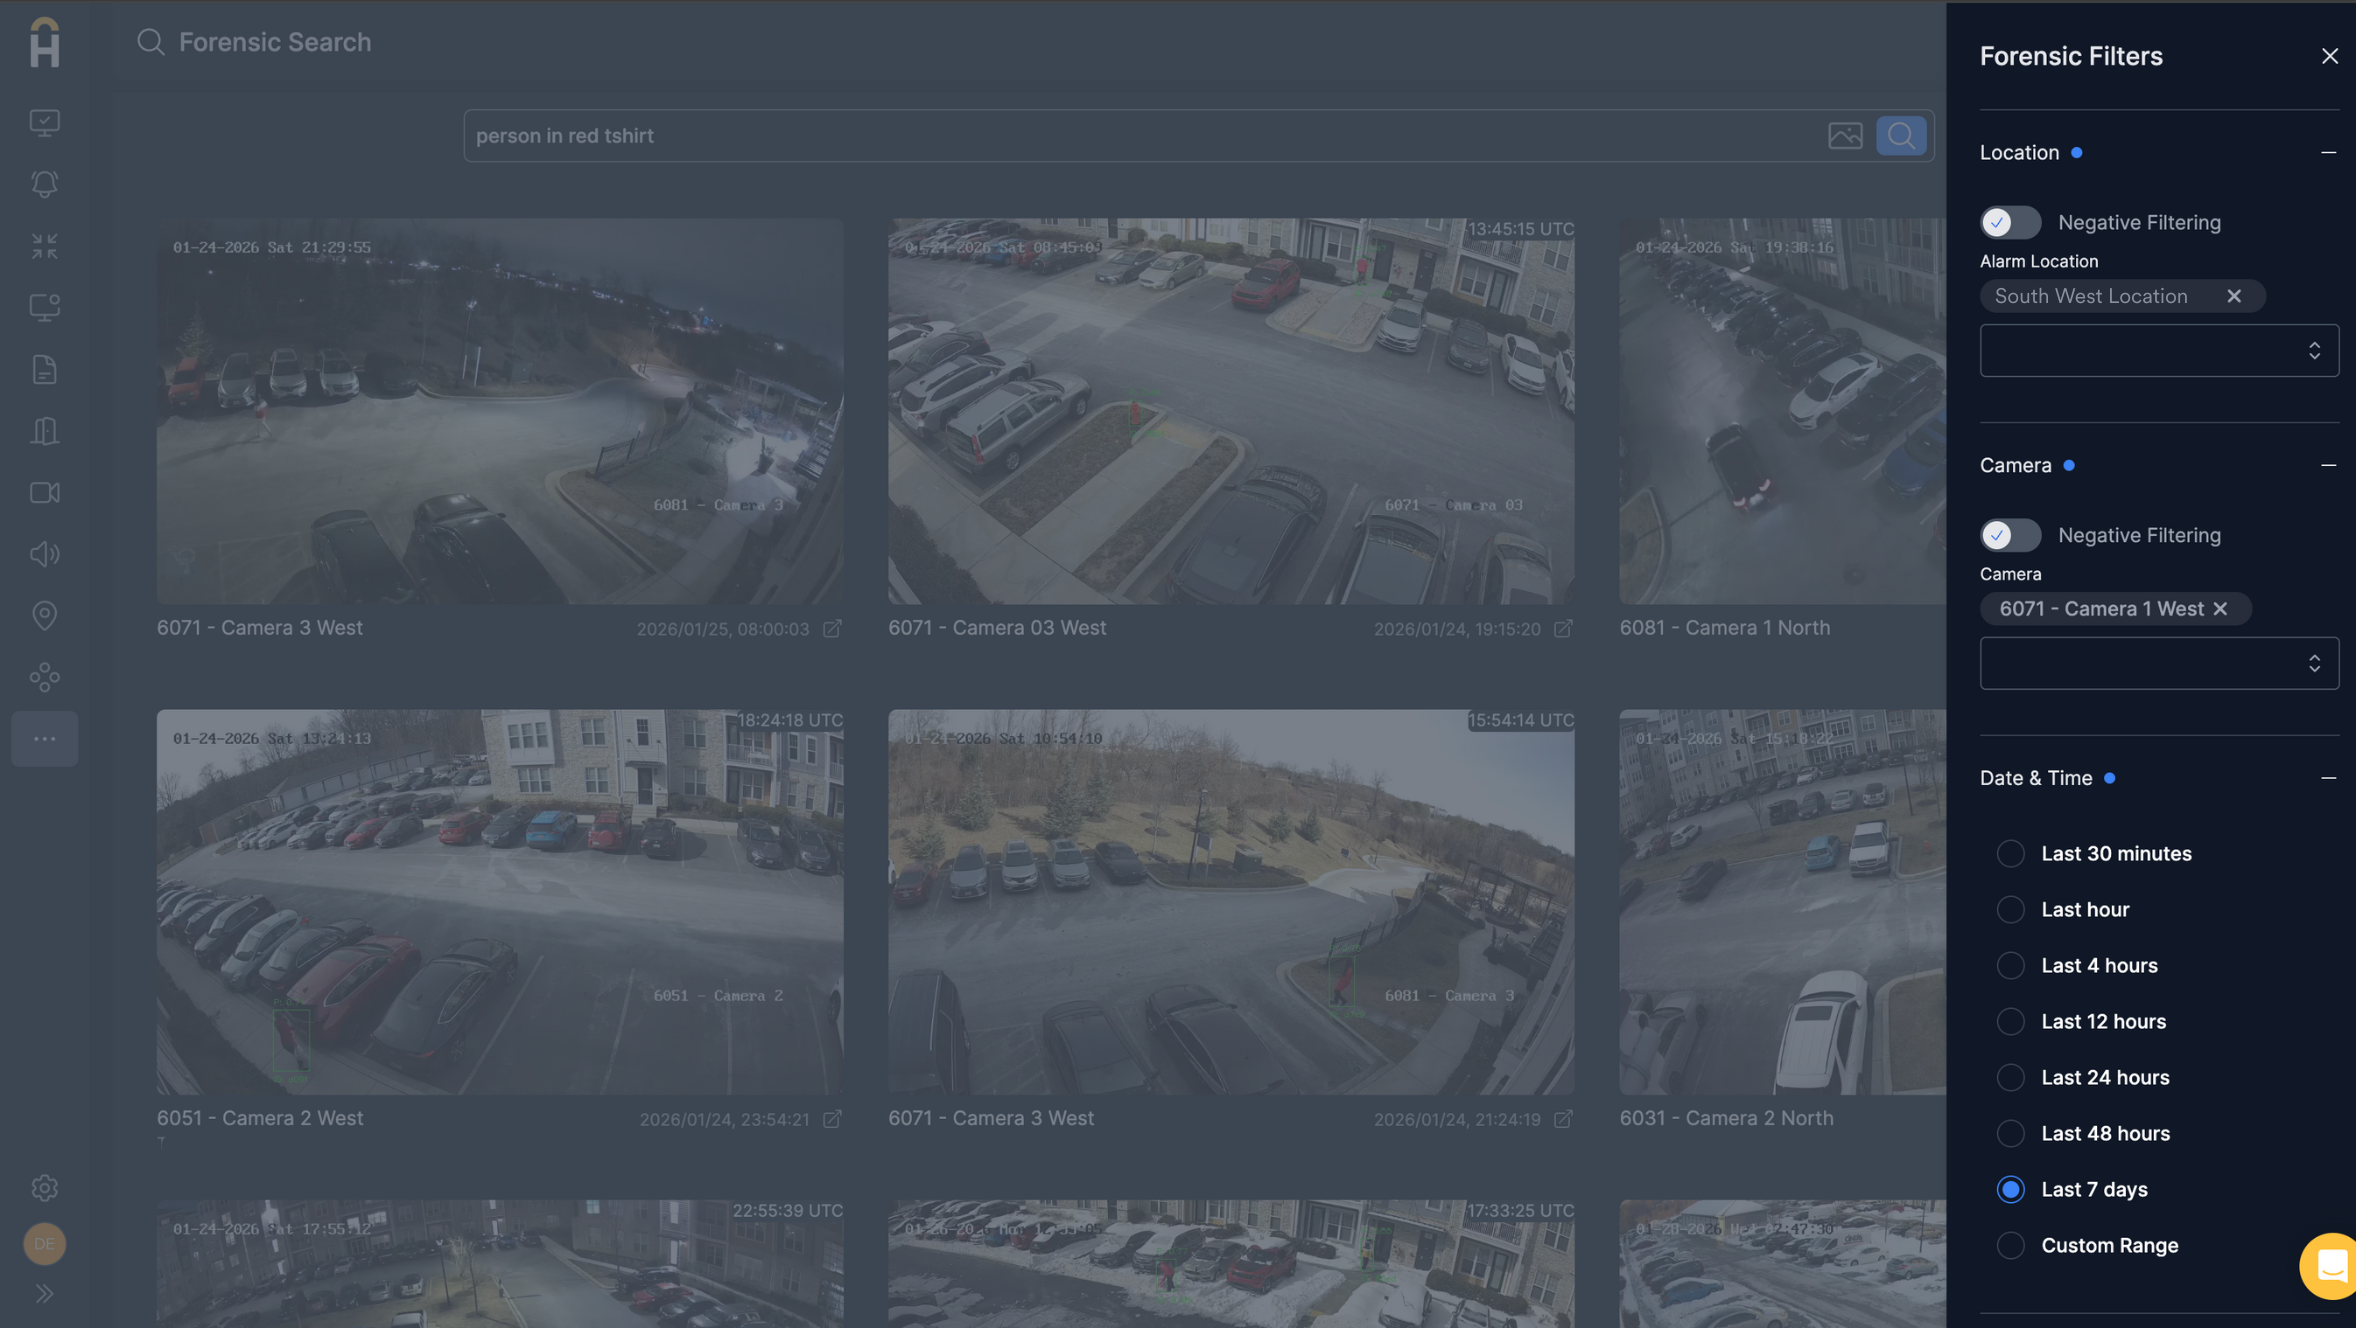Click the speaker audio sidebar icon

[44, 554]
